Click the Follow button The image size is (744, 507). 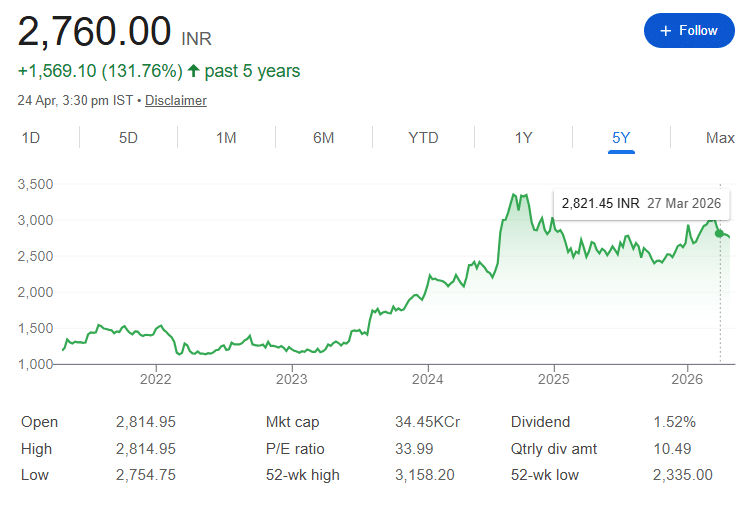[689, 31]
